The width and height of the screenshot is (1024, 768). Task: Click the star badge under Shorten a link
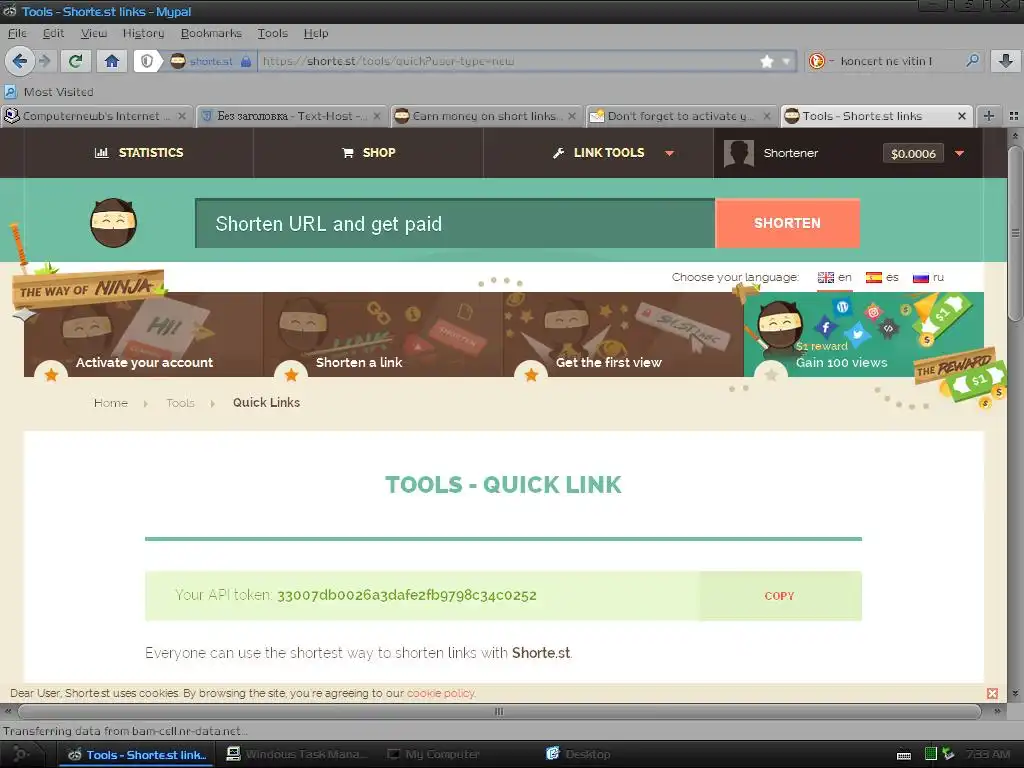point(291,374)
